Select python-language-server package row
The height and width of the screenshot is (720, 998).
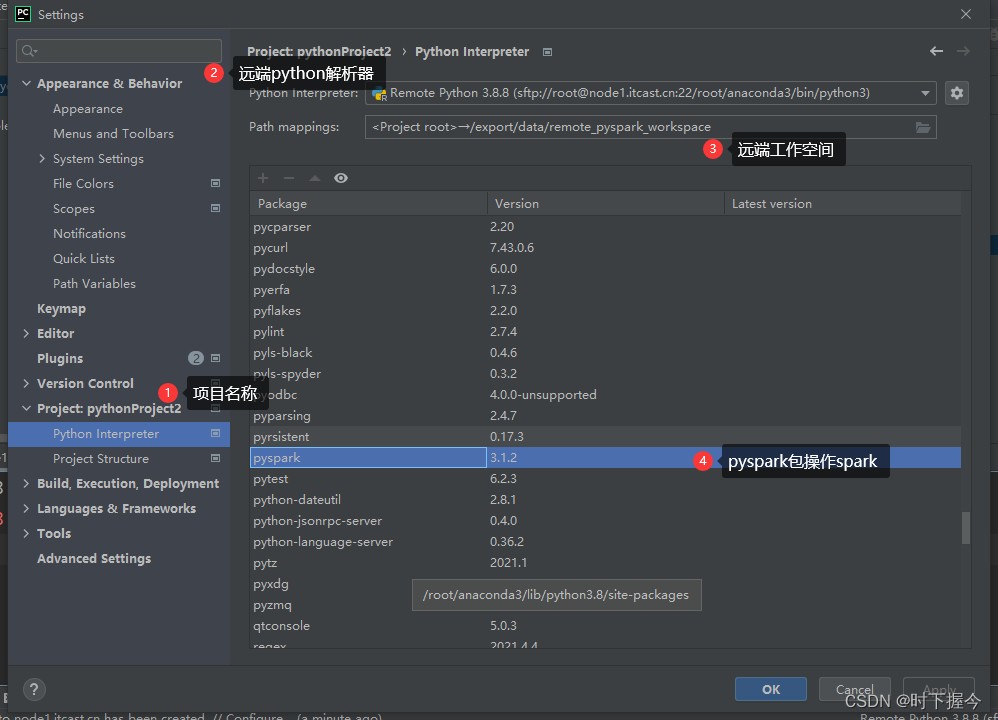click(605, 542)
